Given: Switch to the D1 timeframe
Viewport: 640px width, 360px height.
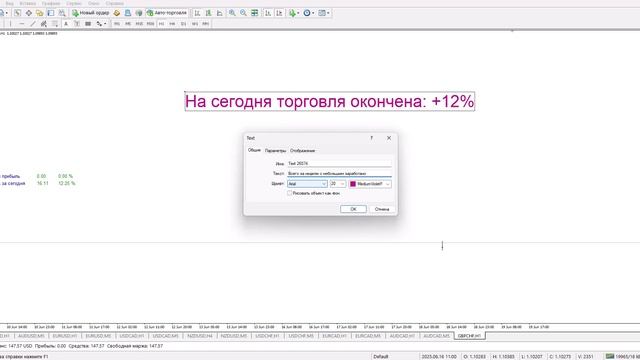Looking at the screenshot, I should (x=184, y=24).
